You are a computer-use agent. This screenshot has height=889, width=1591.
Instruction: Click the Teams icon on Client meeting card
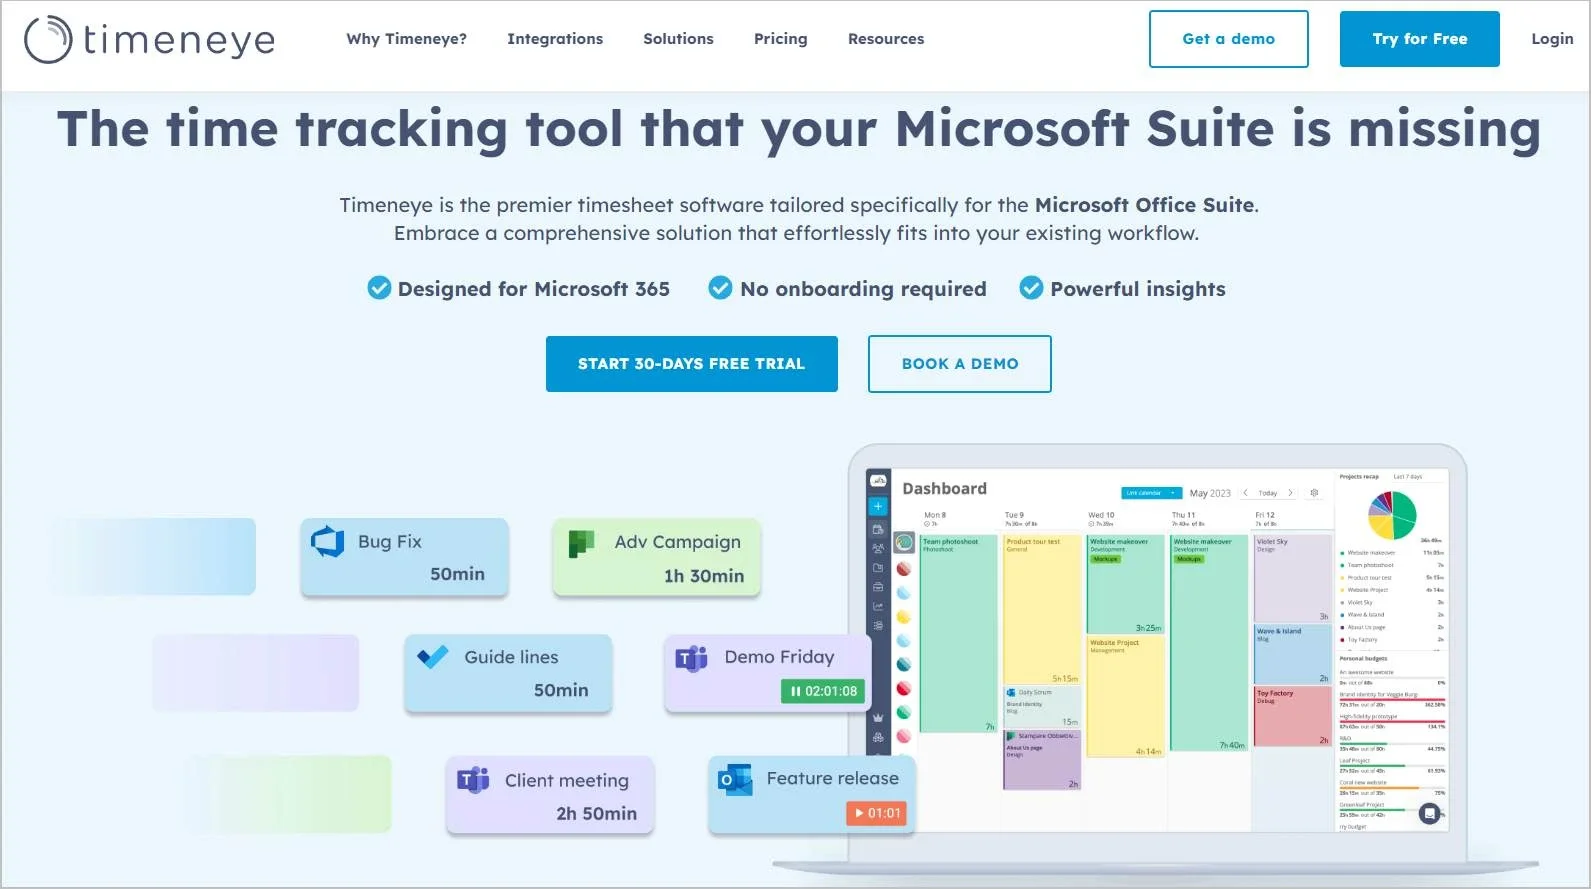[473, 780]
